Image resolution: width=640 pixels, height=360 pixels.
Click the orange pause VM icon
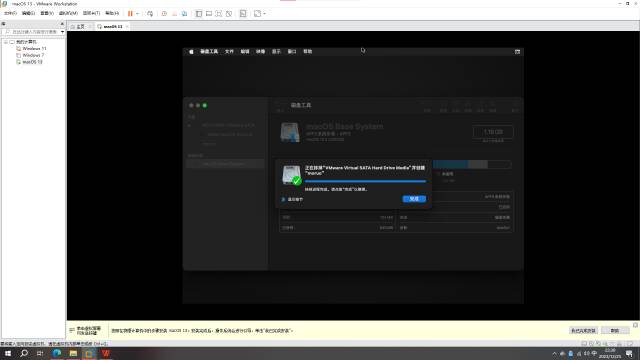tap(130, 13)
